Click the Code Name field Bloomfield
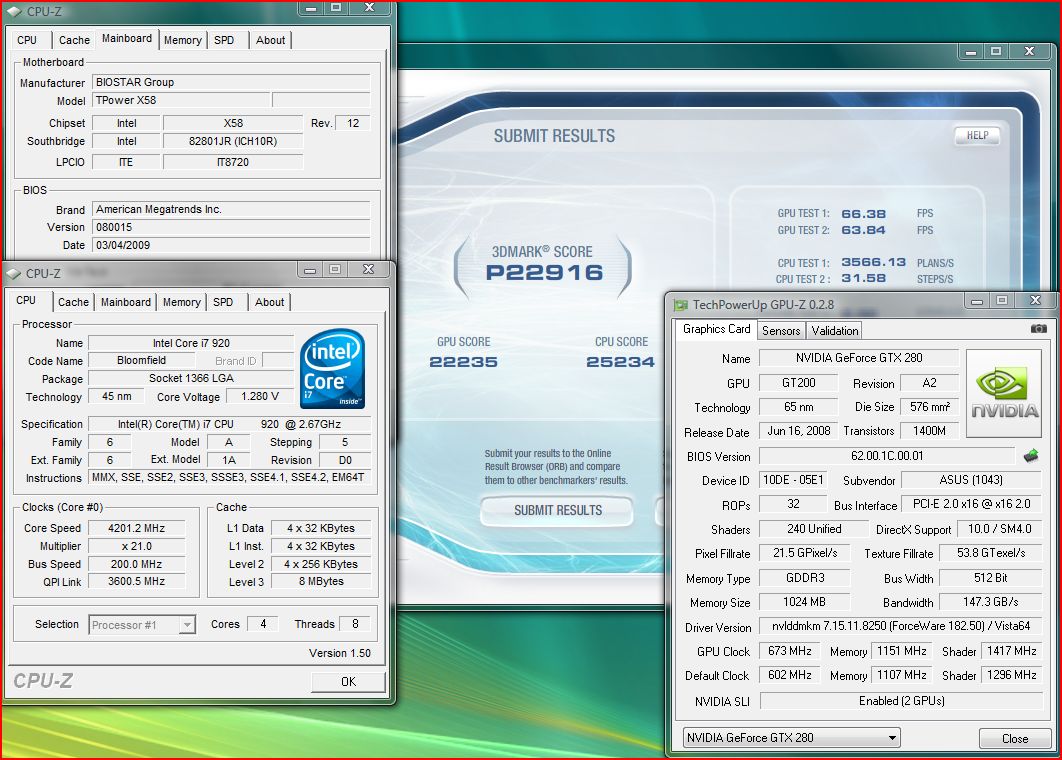 141,360
